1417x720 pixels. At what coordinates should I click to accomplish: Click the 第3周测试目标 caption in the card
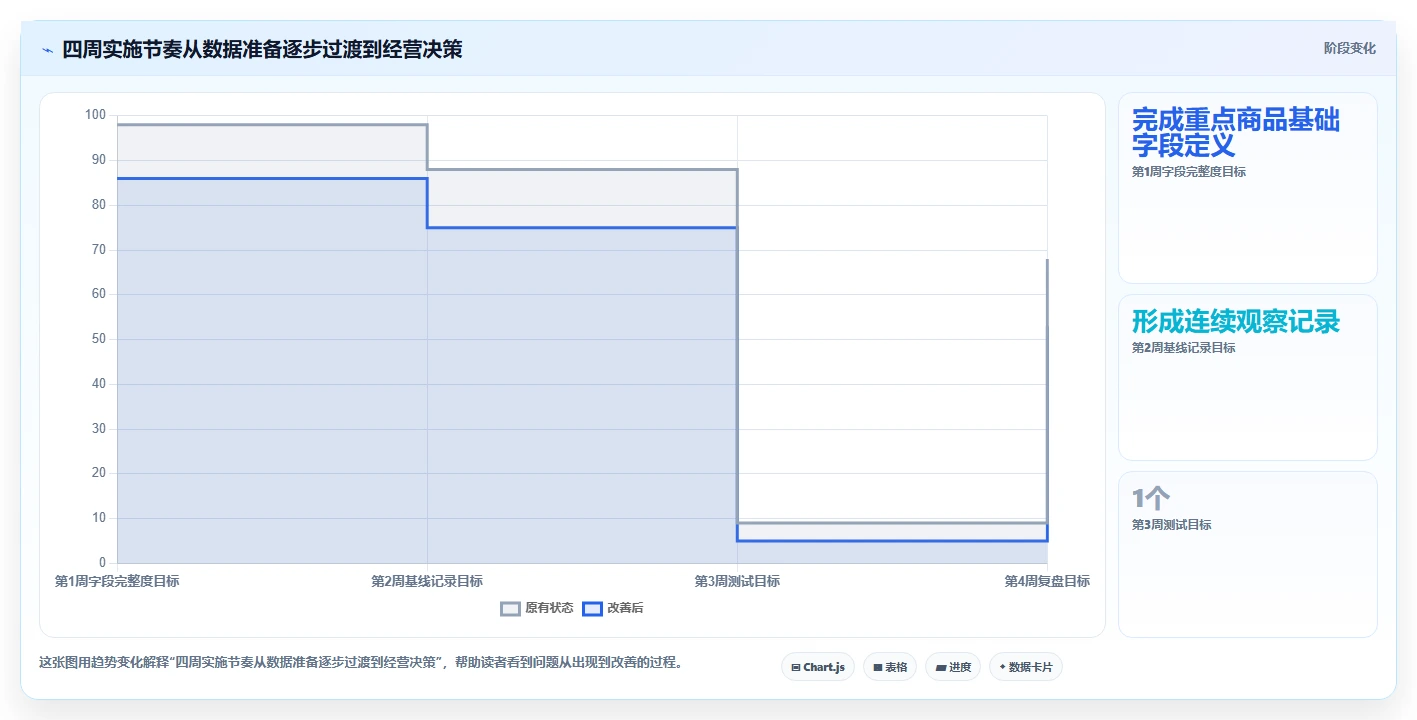pyautogui.click(x=1172, y=525)
